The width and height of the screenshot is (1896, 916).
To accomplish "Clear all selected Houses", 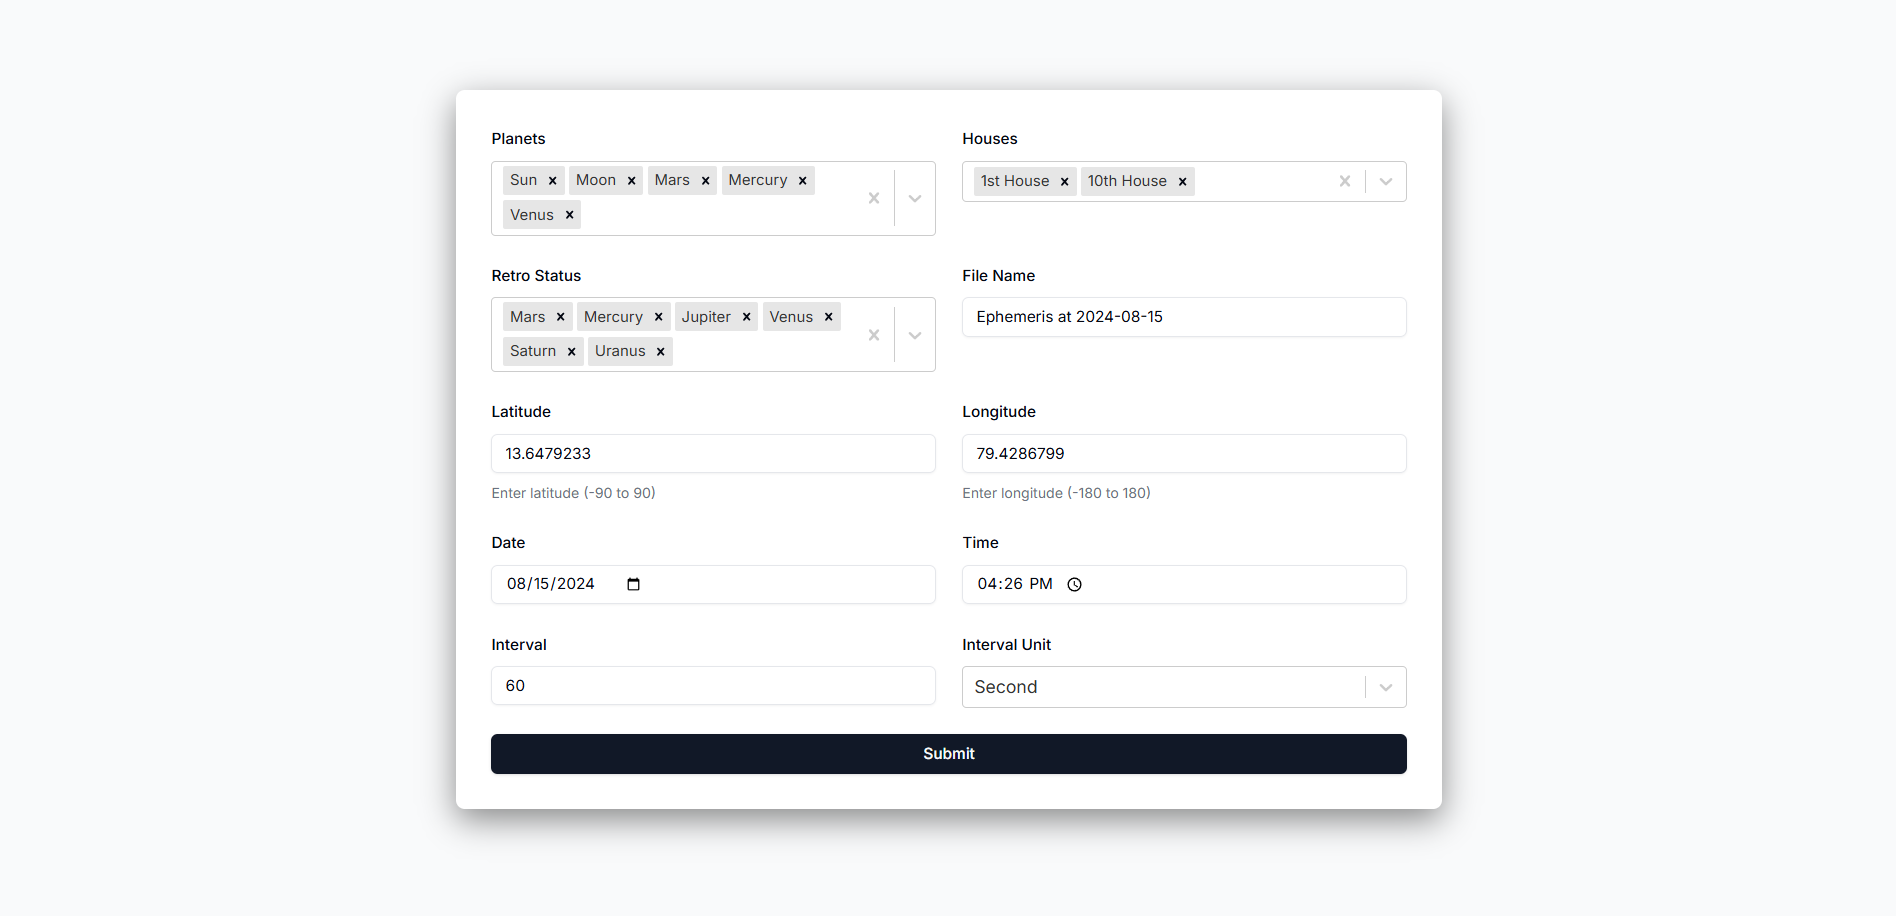I will coord(1345,181).
